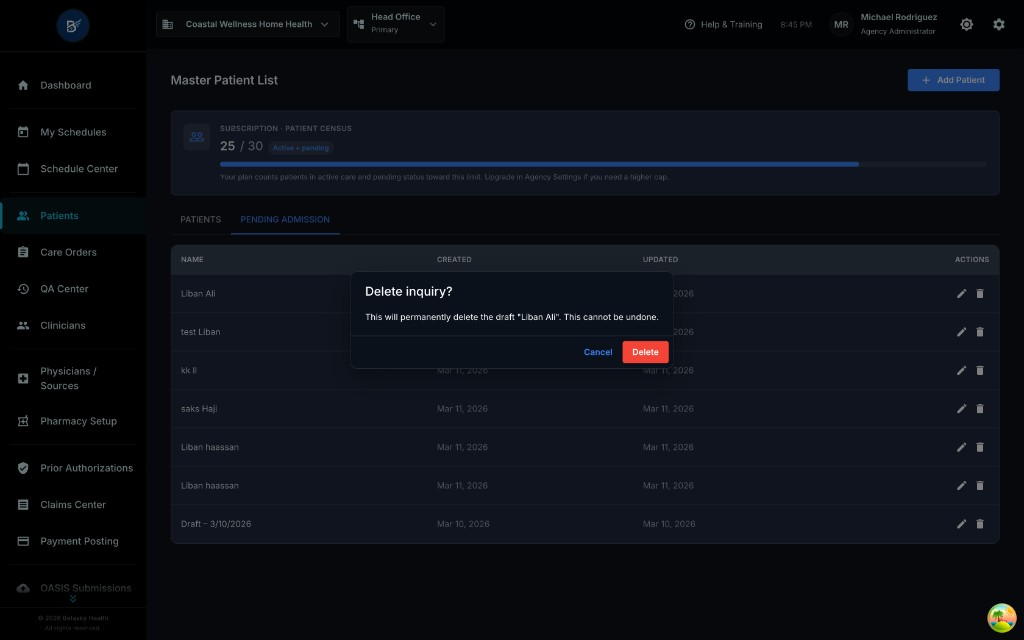Screen dimensions: 1024x640
Task: Edit the Liban Ali row
Action: pyautogui.click(x=961, y=293)
